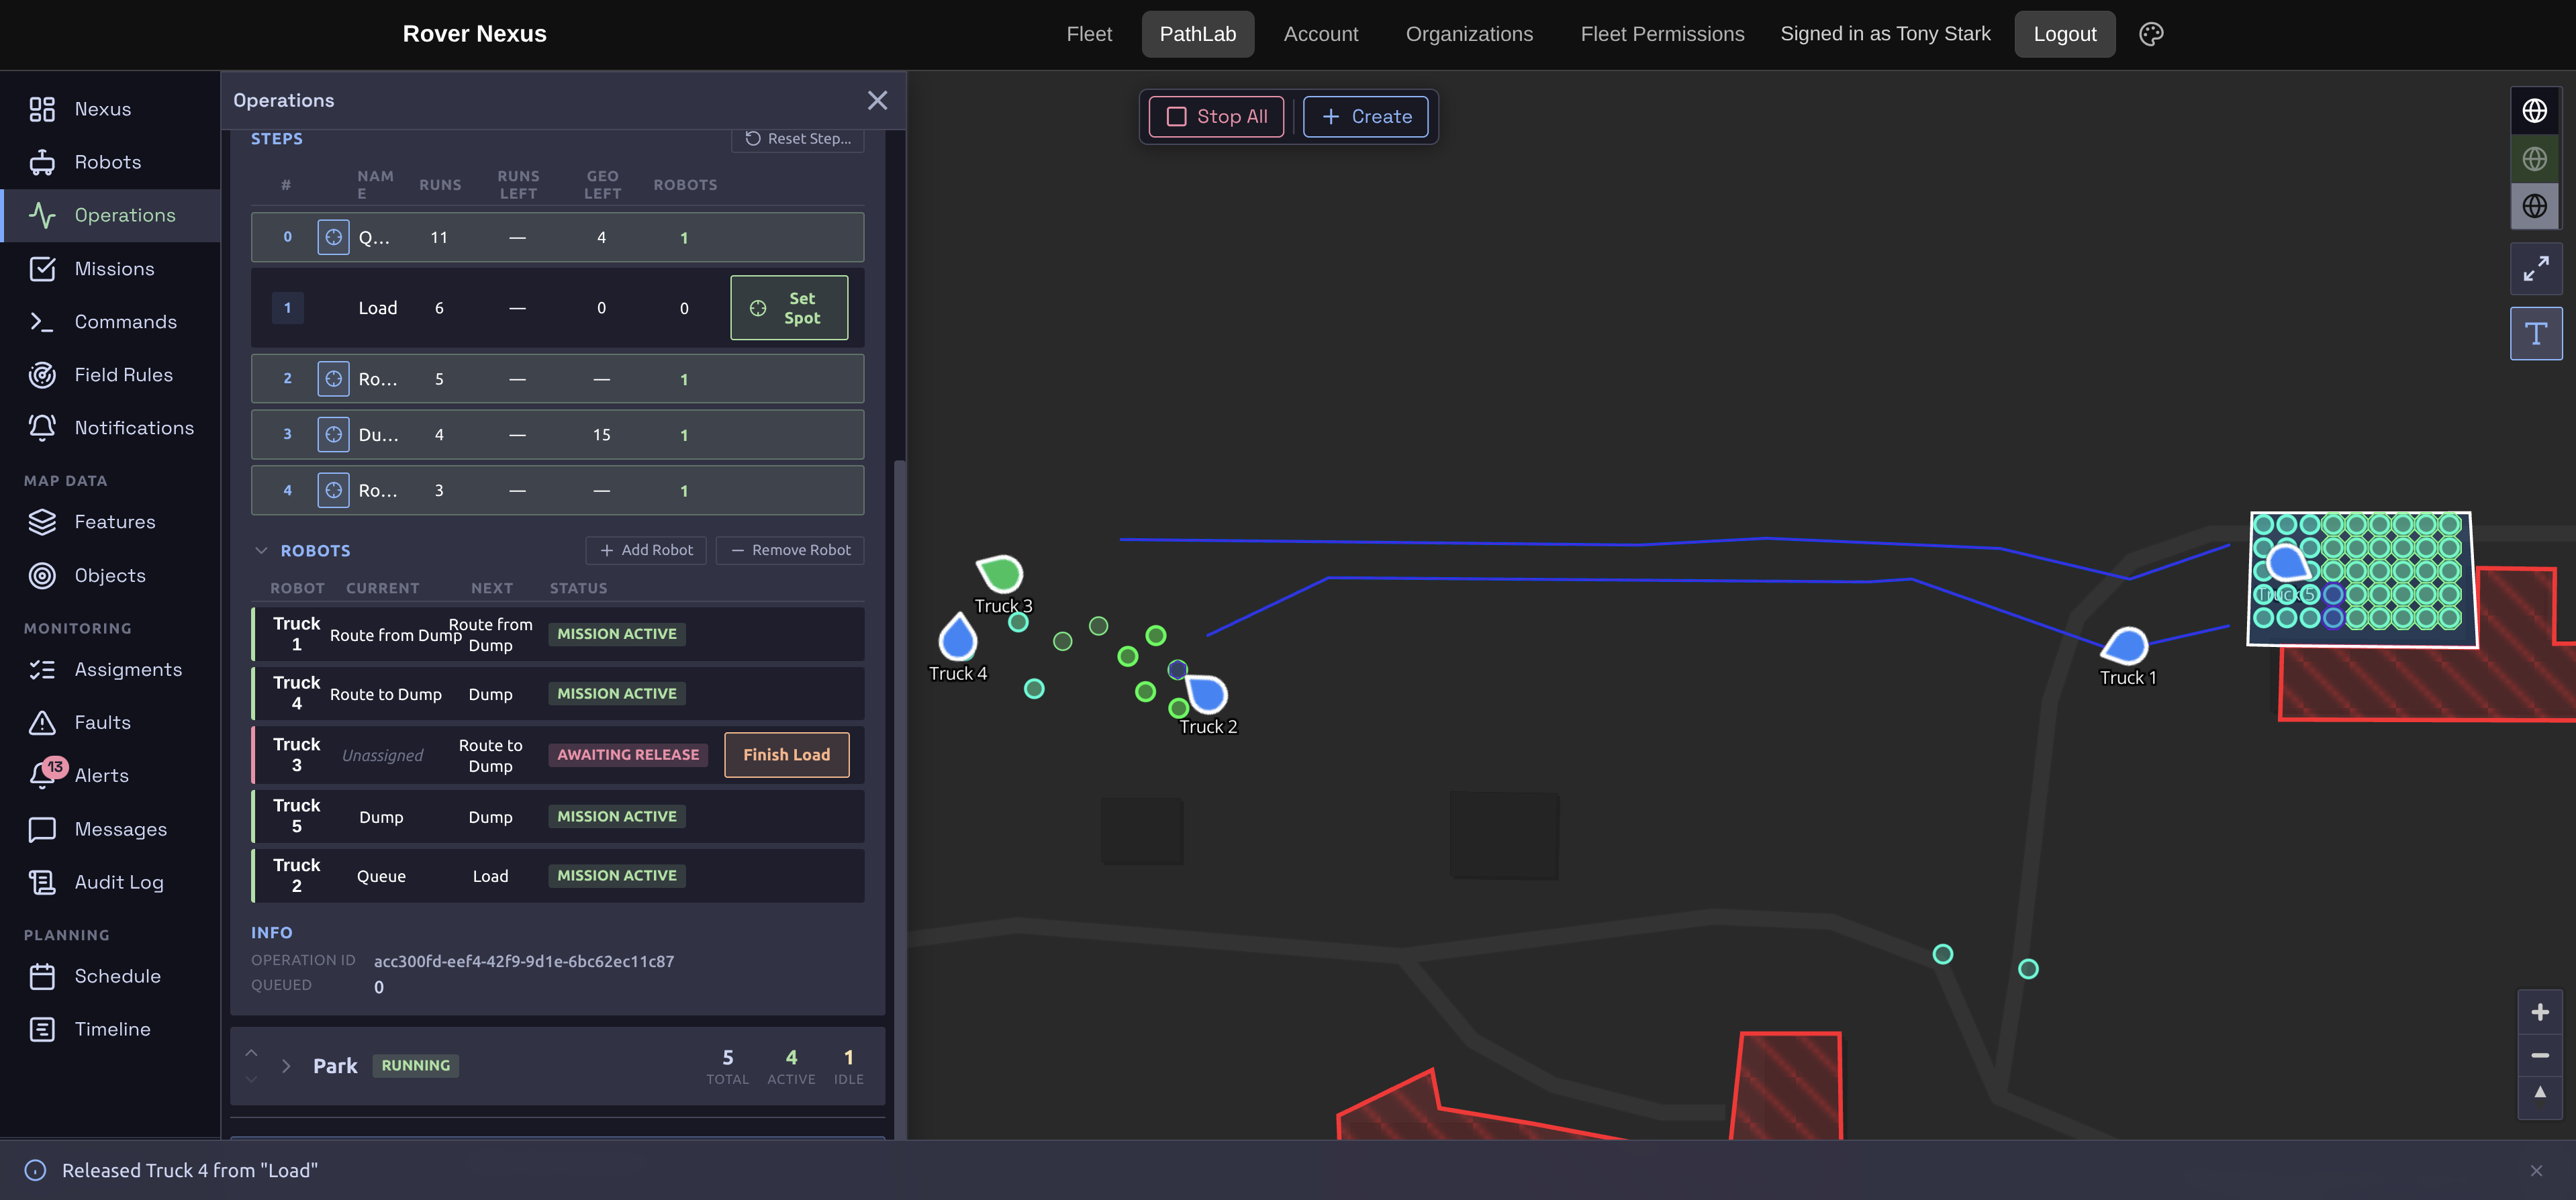The image size is (2576, 1200).
Task: Click the map zoom-out minus button
Action: [2540, 1056]
